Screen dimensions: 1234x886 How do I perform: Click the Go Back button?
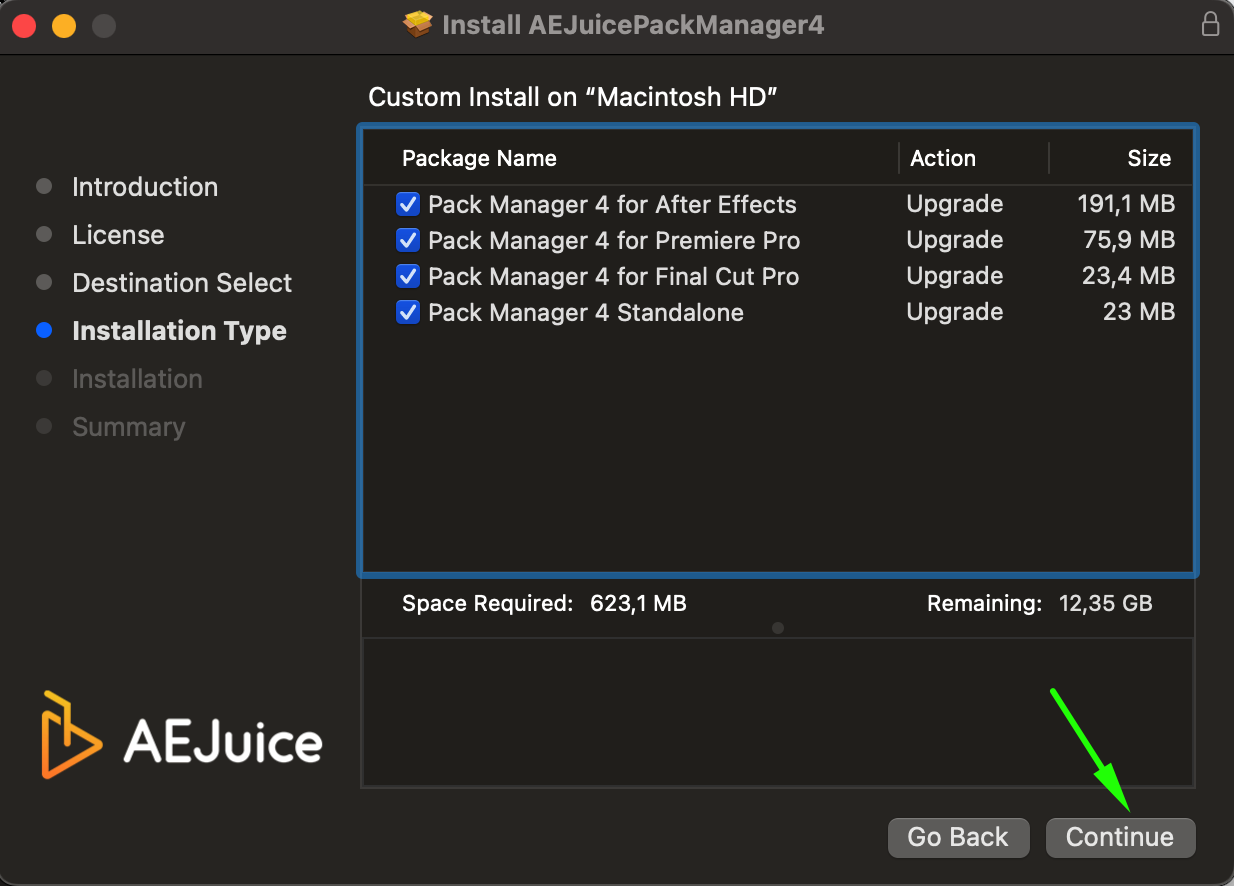(x=958, y=838)
